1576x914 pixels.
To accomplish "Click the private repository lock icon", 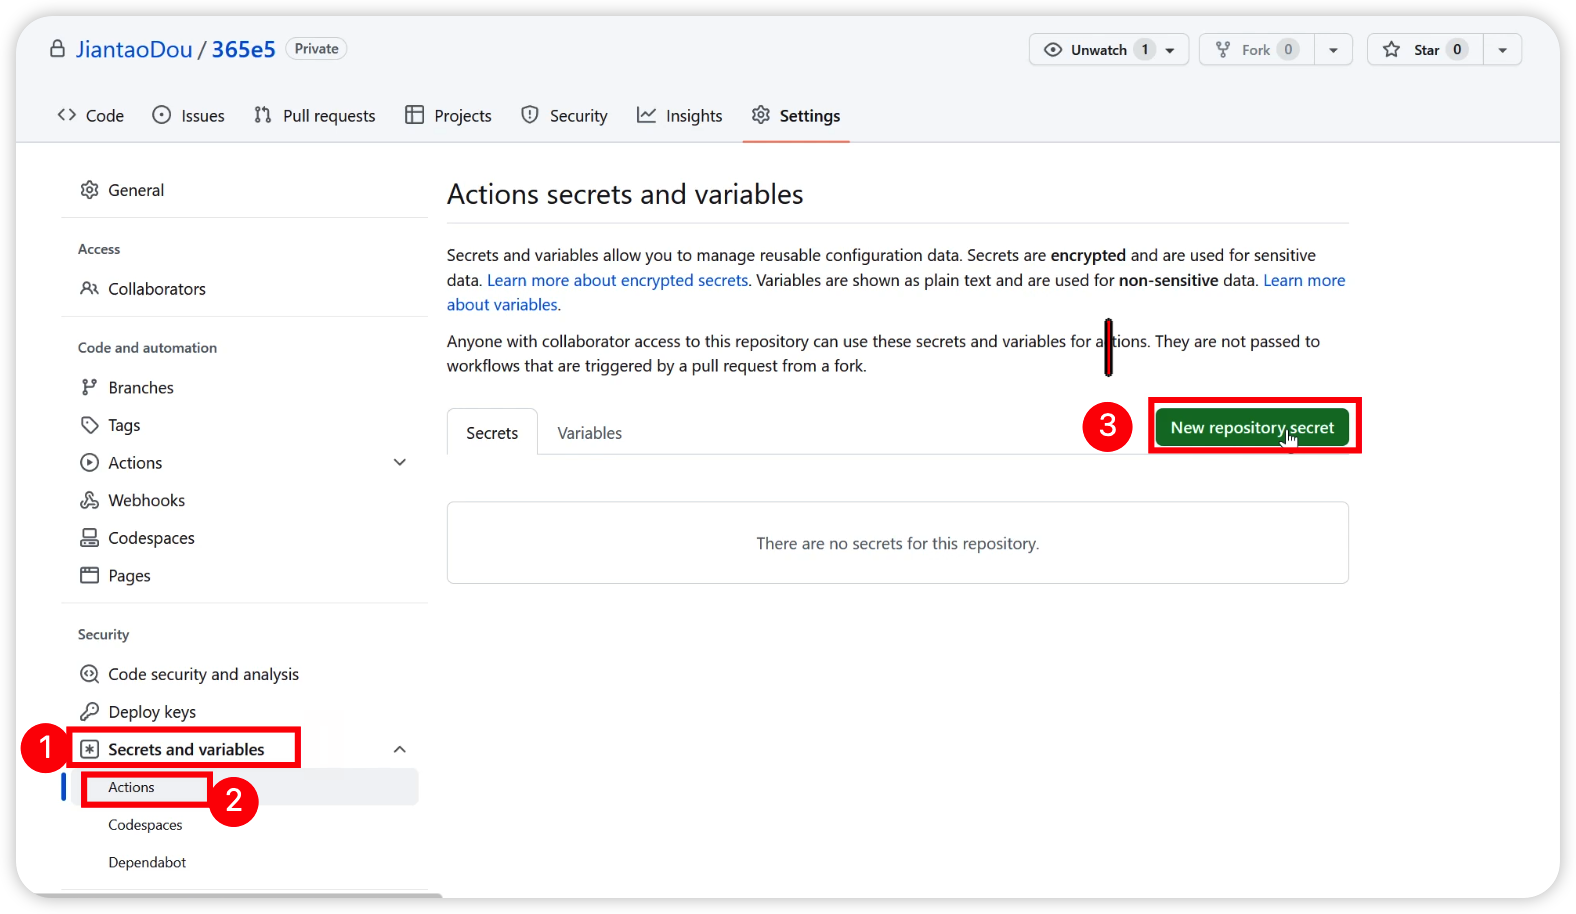I will (58, 49).
